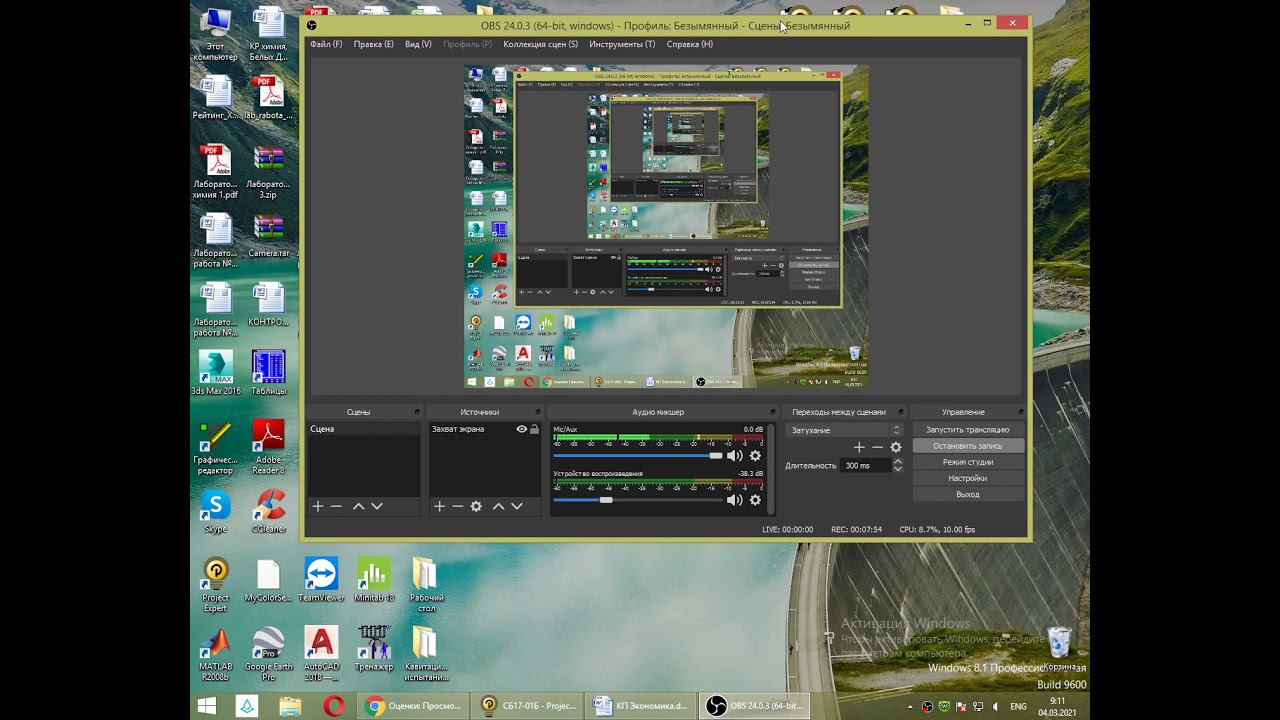Open TeamViewer desktop shortcut
The image size is (1280, 720).
click(x=321, y=580)
